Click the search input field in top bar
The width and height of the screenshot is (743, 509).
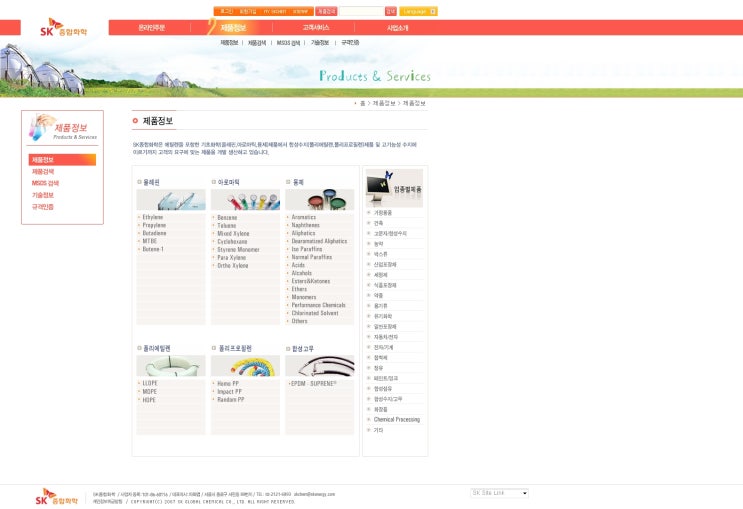(x=361, y=11)
